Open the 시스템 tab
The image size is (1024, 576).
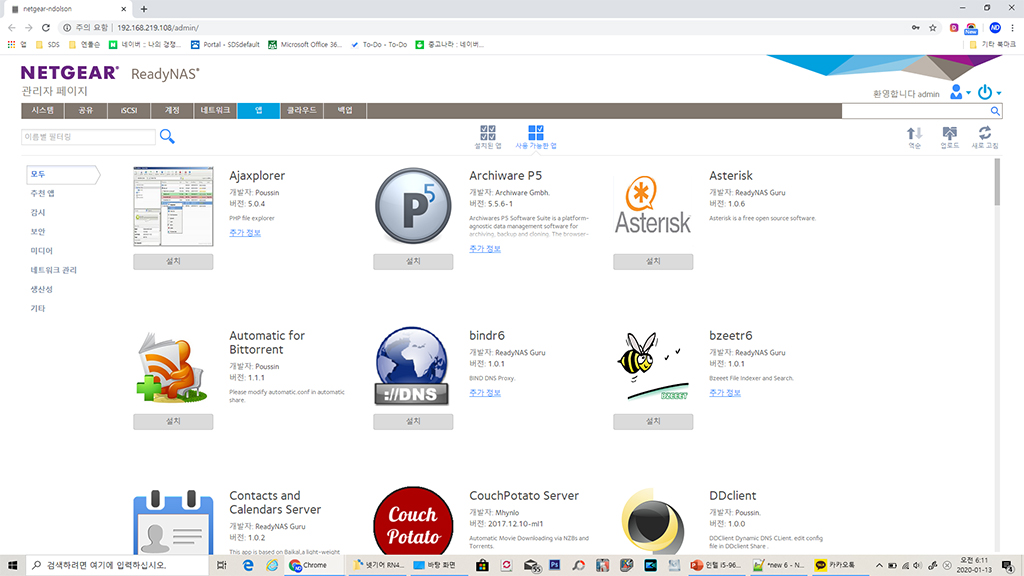tap(42, 110)
